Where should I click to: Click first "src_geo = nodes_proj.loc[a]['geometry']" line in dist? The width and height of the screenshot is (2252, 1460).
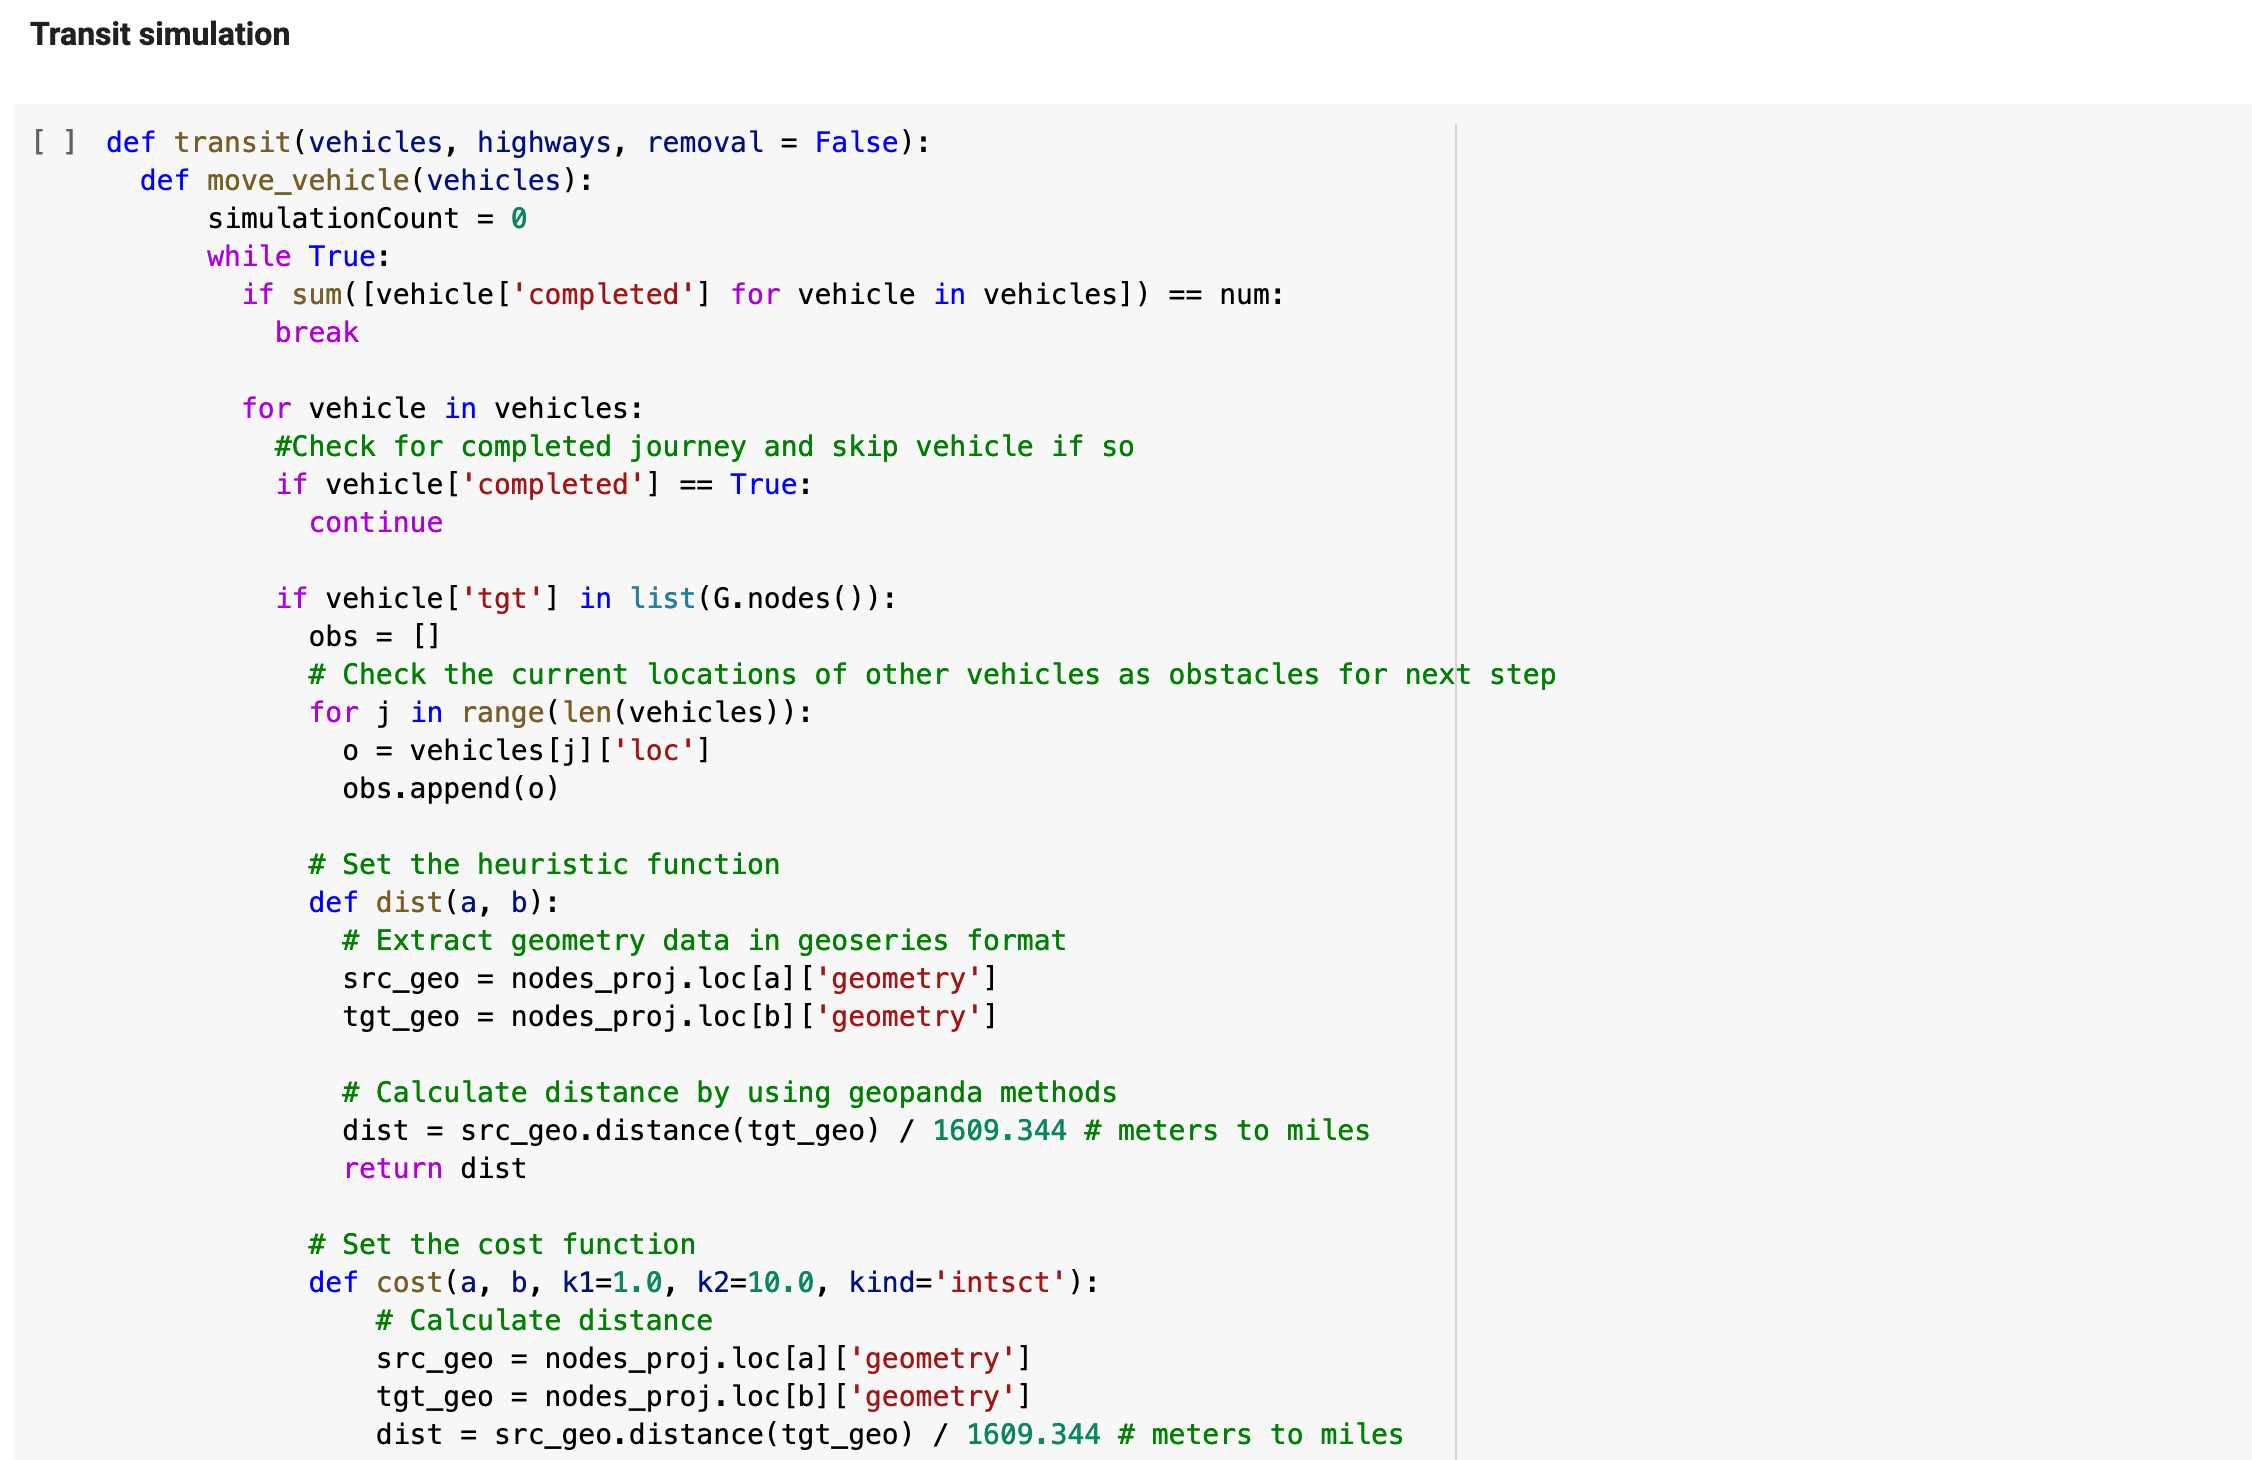pos(670,978)
